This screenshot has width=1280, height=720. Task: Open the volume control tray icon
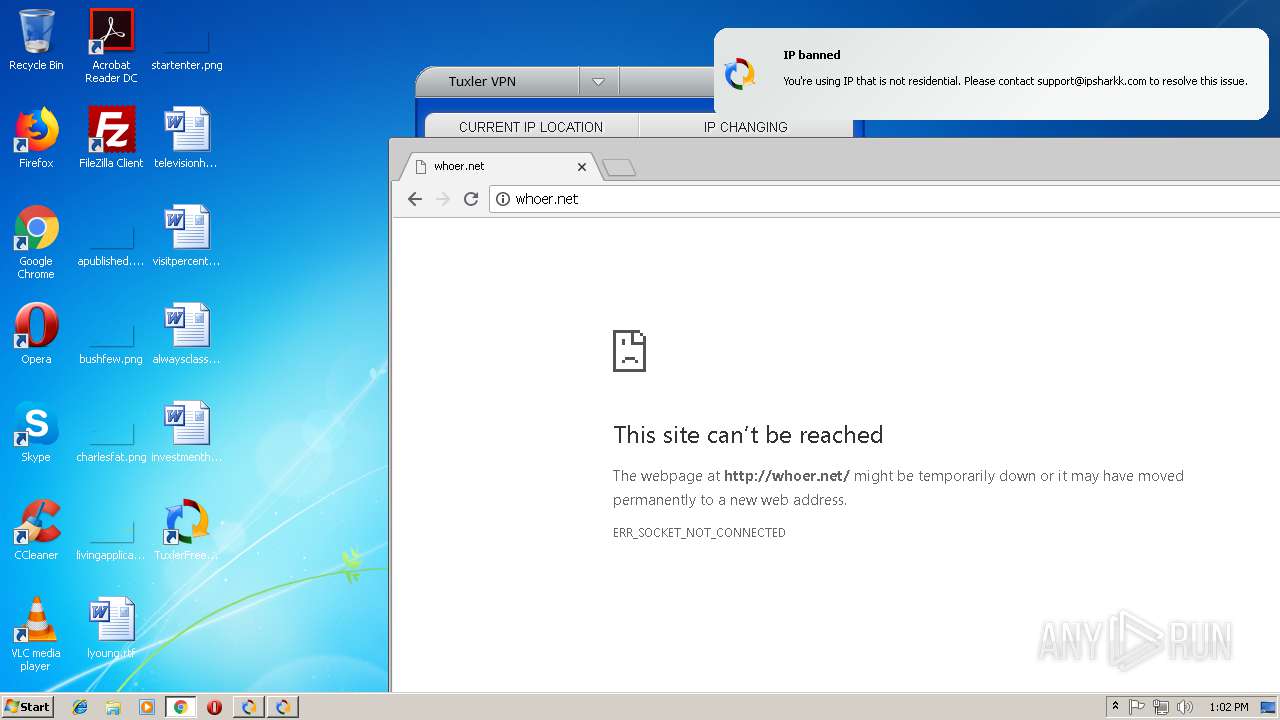click(x=1185, y=707)
